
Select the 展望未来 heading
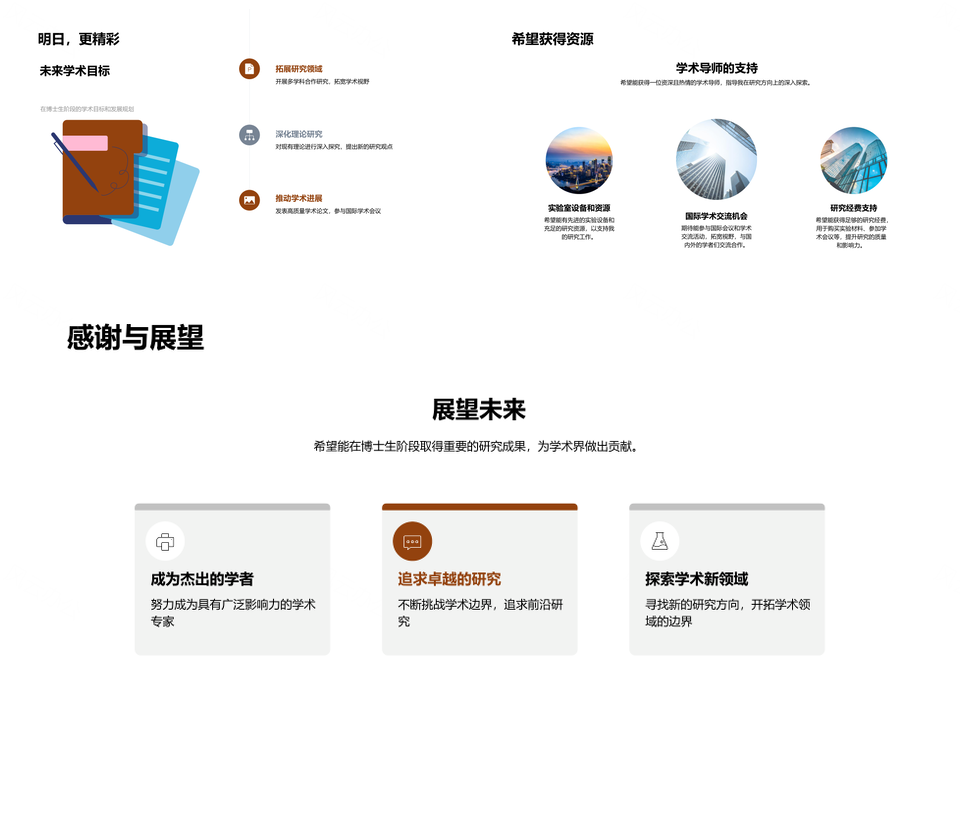pos(479,410)
